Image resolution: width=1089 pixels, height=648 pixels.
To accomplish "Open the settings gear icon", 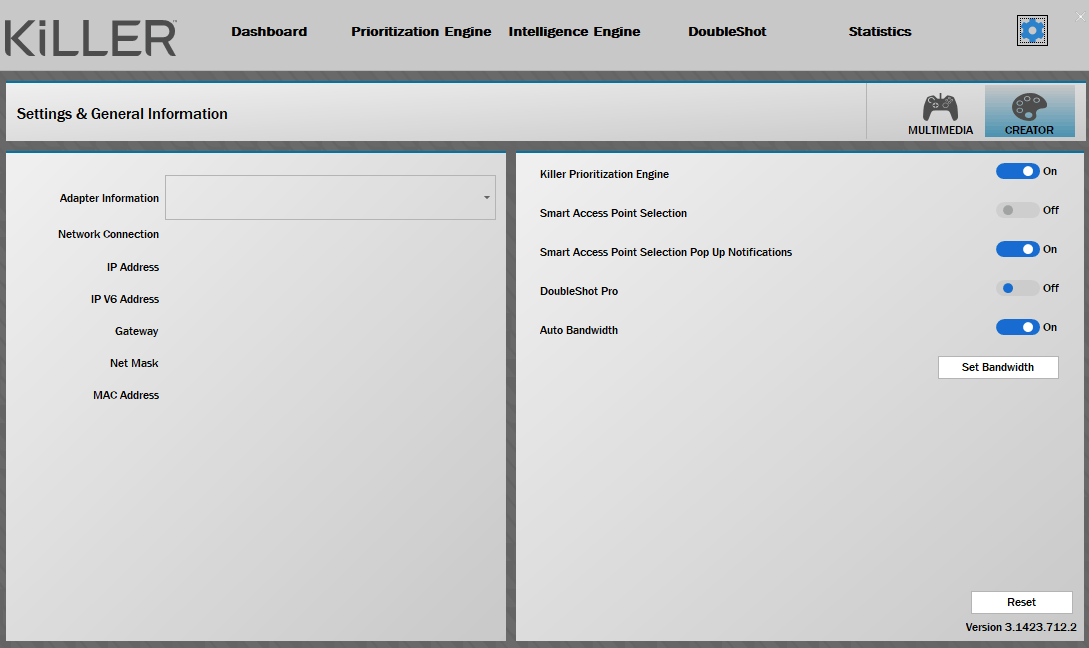I will pyautogui.click(x=1032, y=31).
